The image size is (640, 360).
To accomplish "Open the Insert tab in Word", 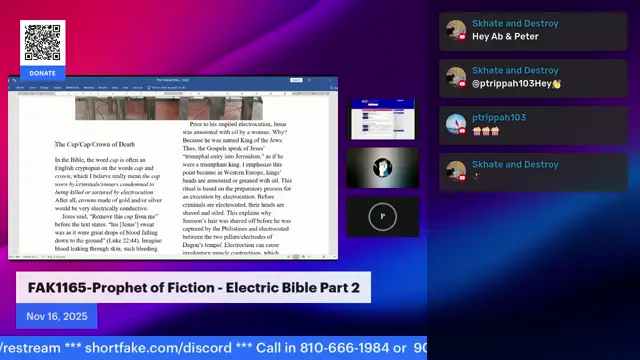I will [32, 87].
